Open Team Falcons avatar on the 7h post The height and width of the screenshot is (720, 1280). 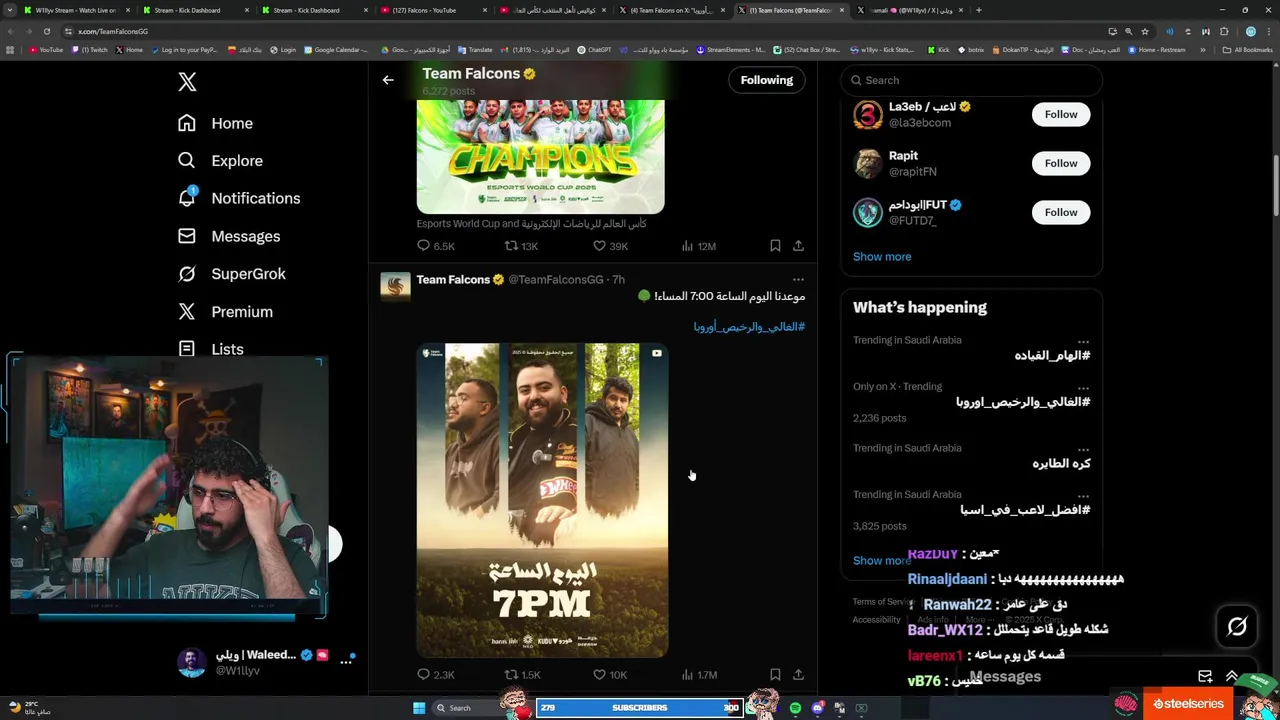tap(395, 286)
